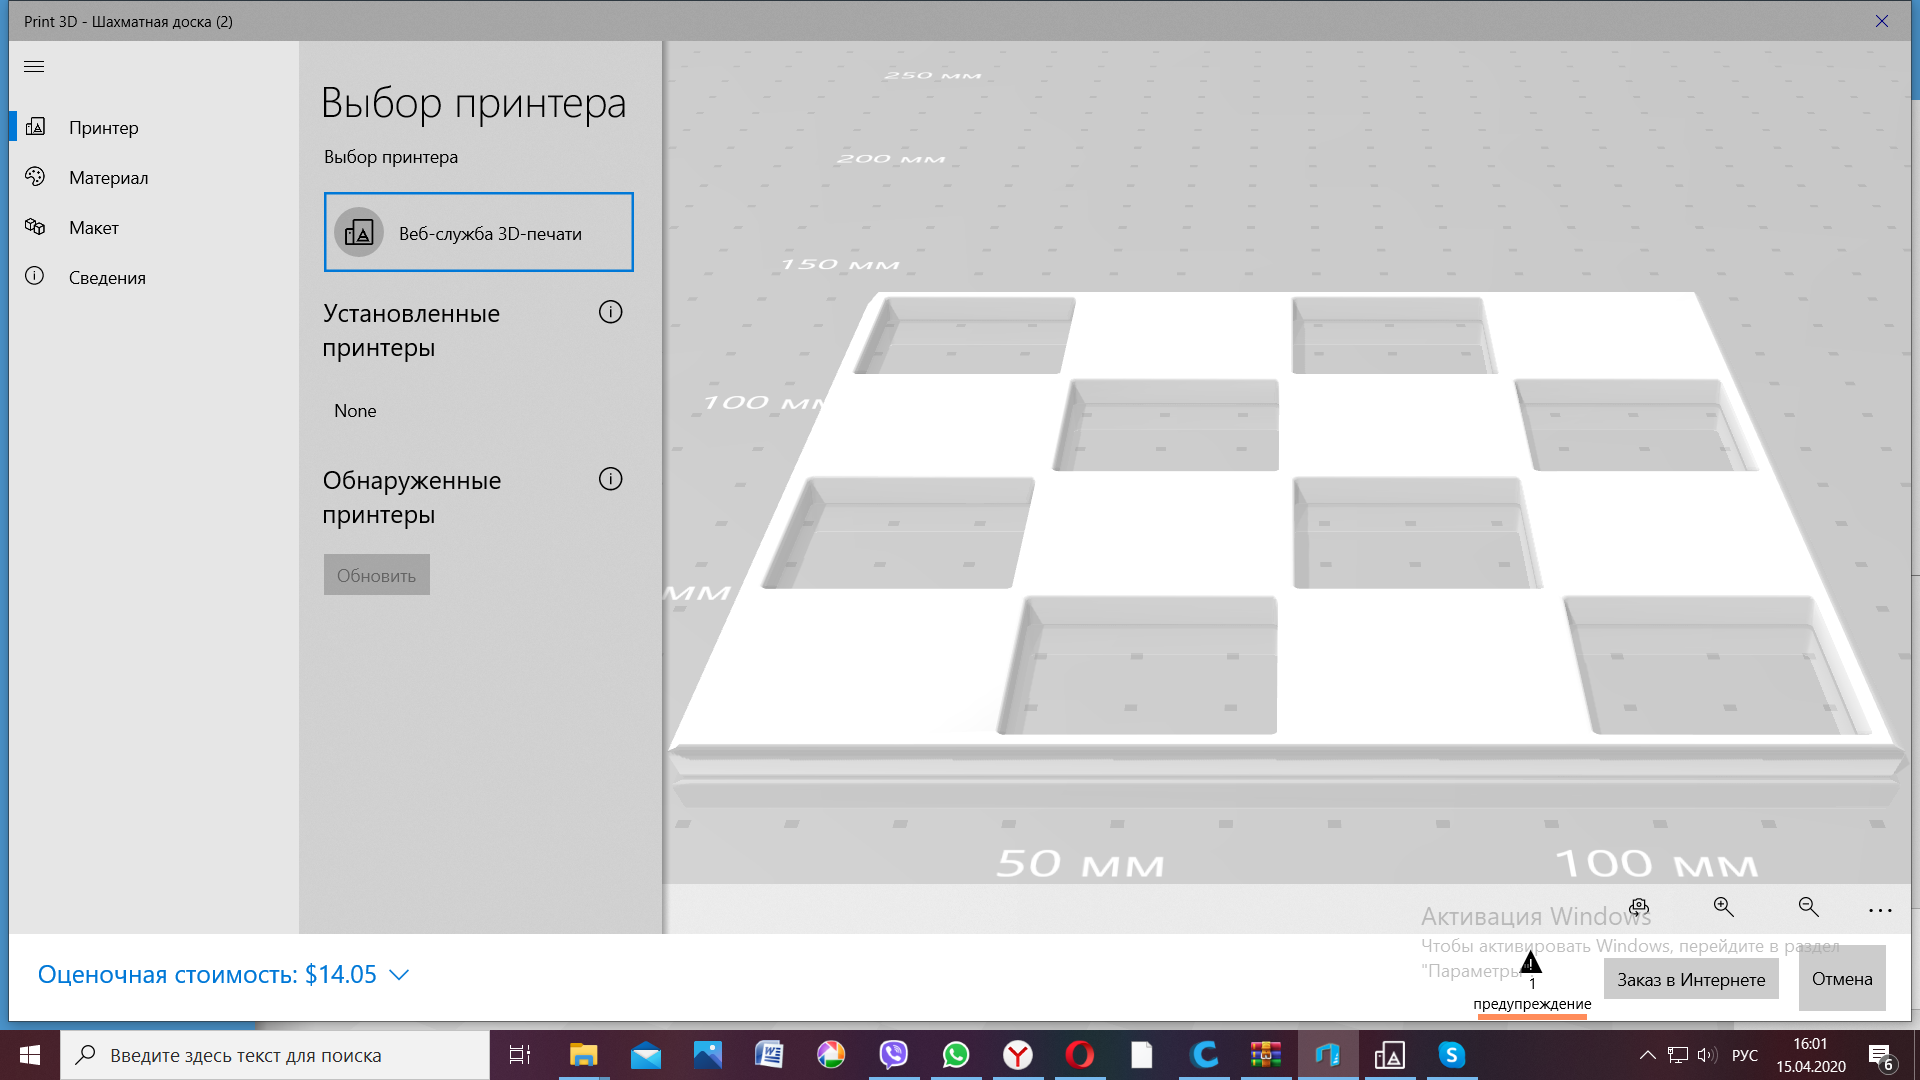Click the Оценочная стоимость $14.05 link

(x=207, y=974)
